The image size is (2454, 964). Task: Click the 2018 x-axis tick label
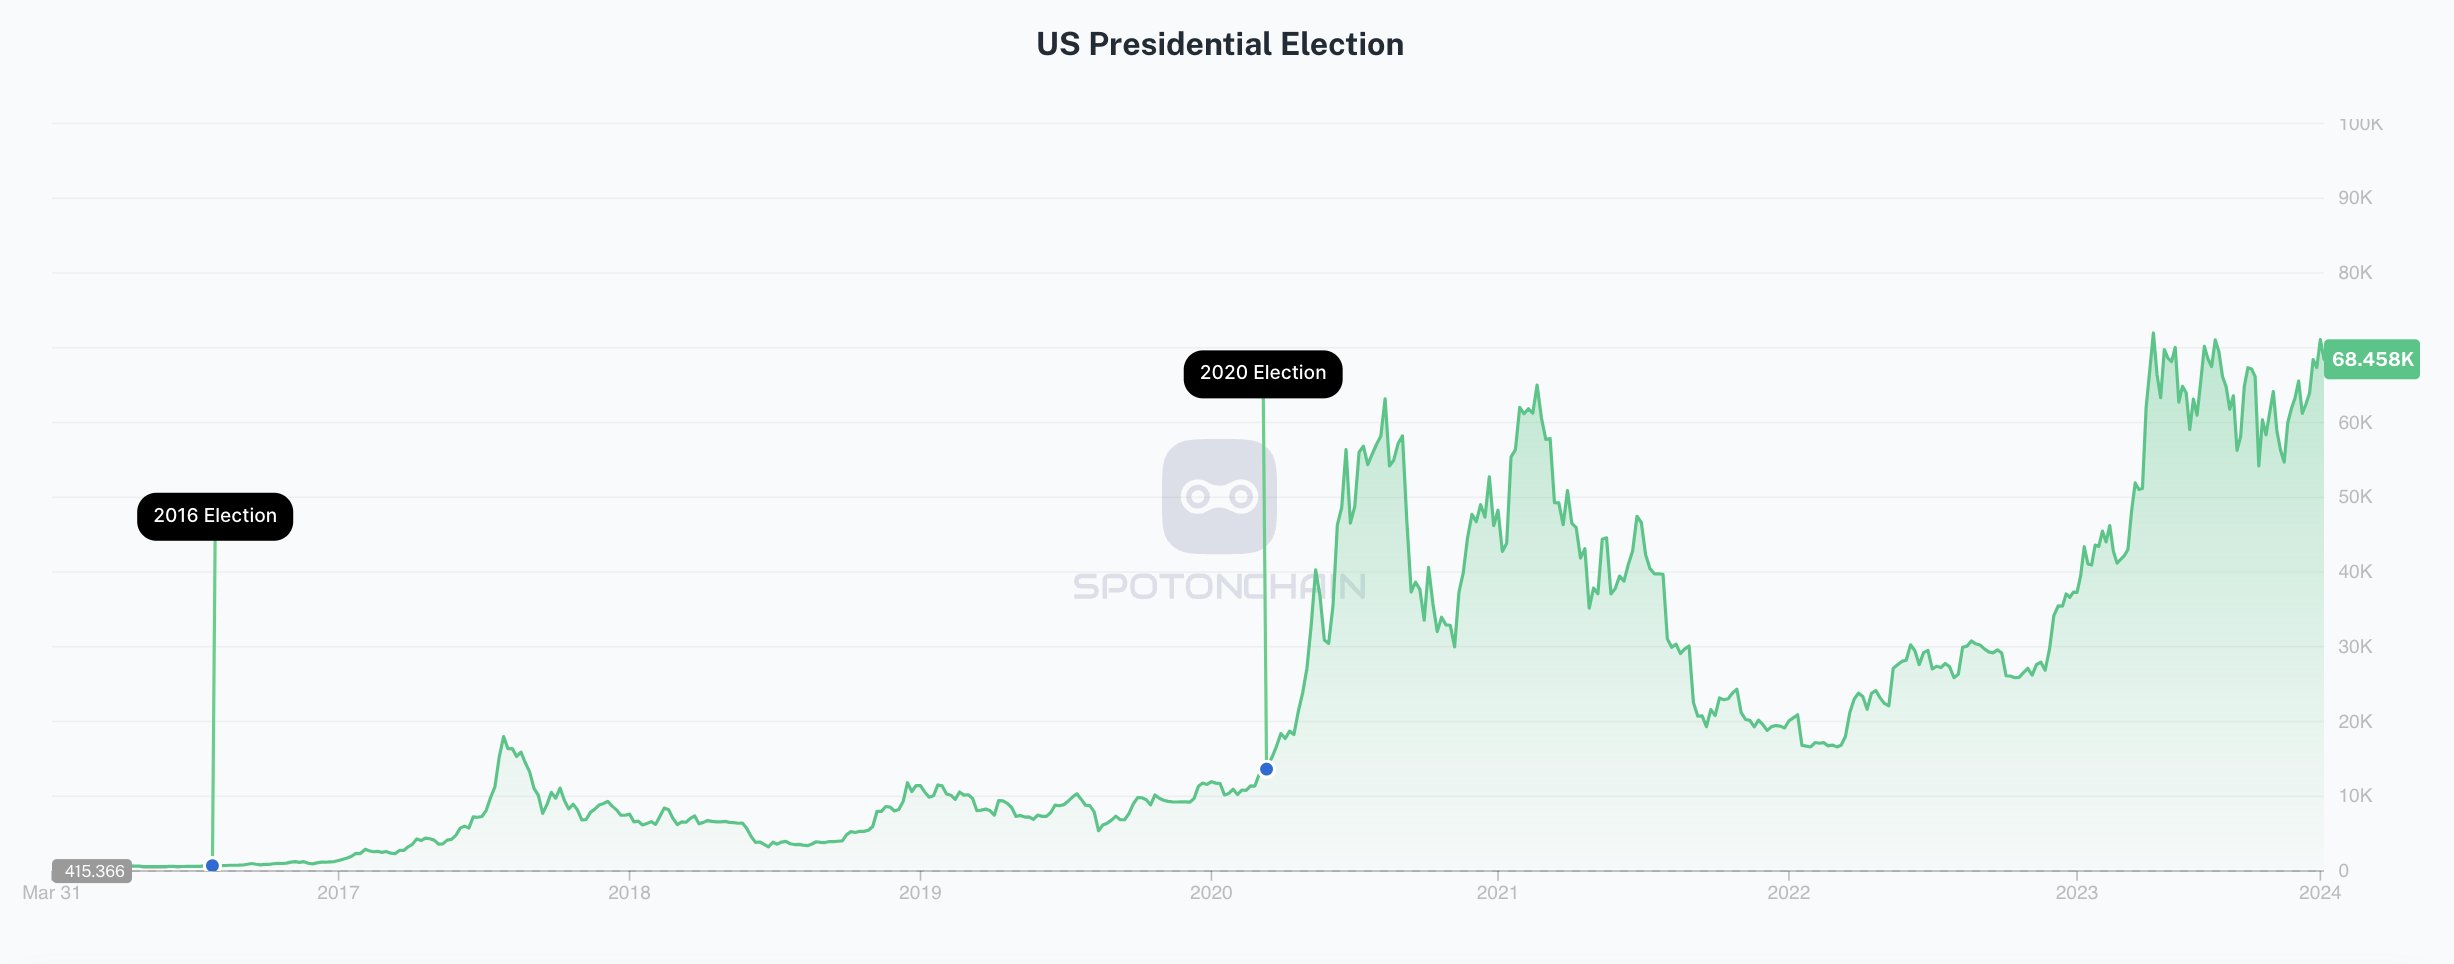point(629,893)
